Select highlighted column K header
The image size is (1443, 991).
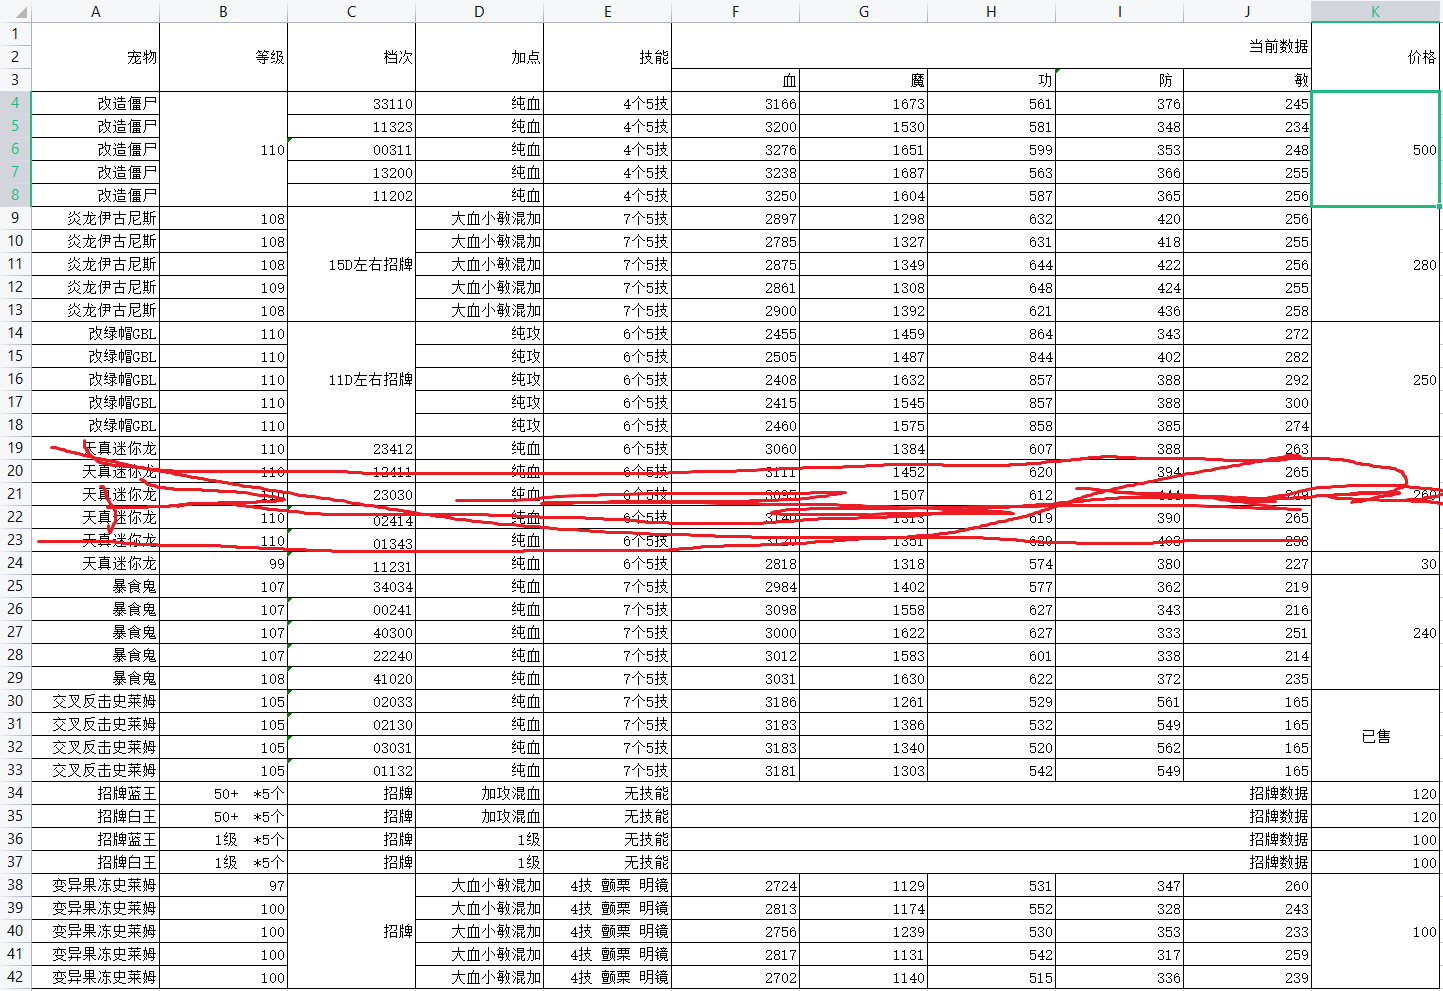pyautogui.click(x=1375, y=11)
